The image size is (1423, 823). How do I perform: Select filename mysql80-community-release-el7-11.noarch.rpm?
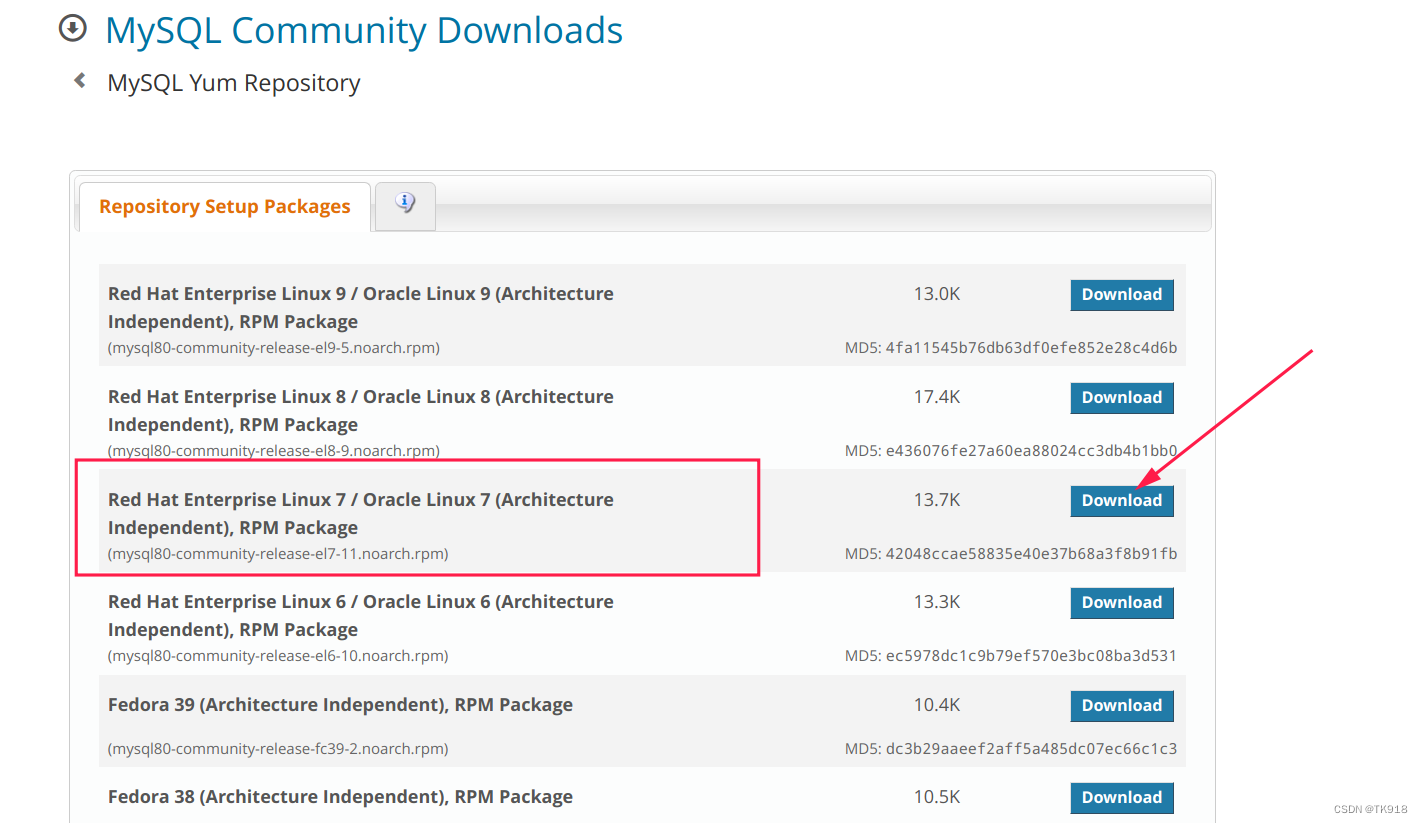pos(278,554)
